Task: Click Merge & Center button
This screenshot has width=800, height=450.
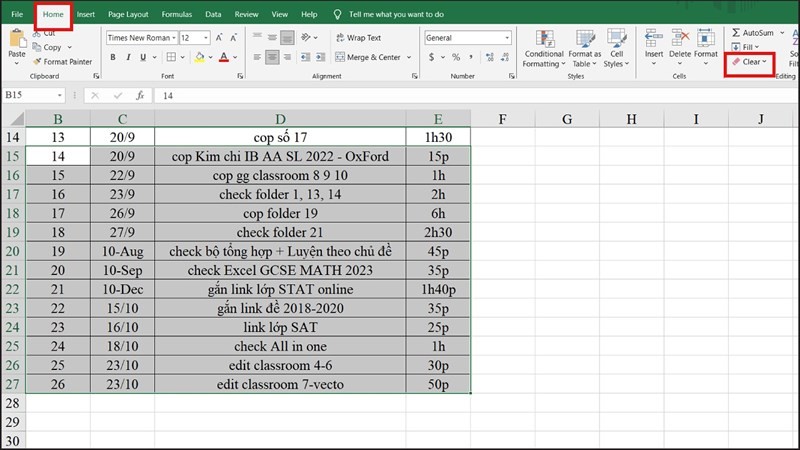Action: pos(368,57)
